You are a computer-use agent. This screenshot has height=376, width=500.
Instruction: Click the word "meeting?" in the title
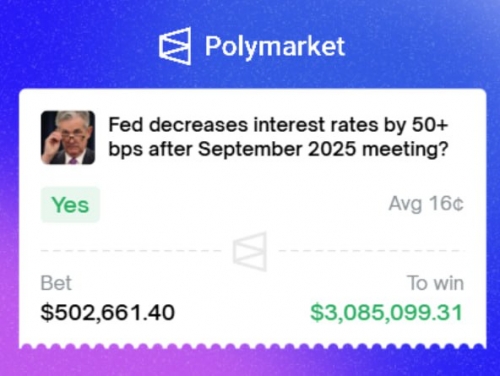tap(405, 149)
